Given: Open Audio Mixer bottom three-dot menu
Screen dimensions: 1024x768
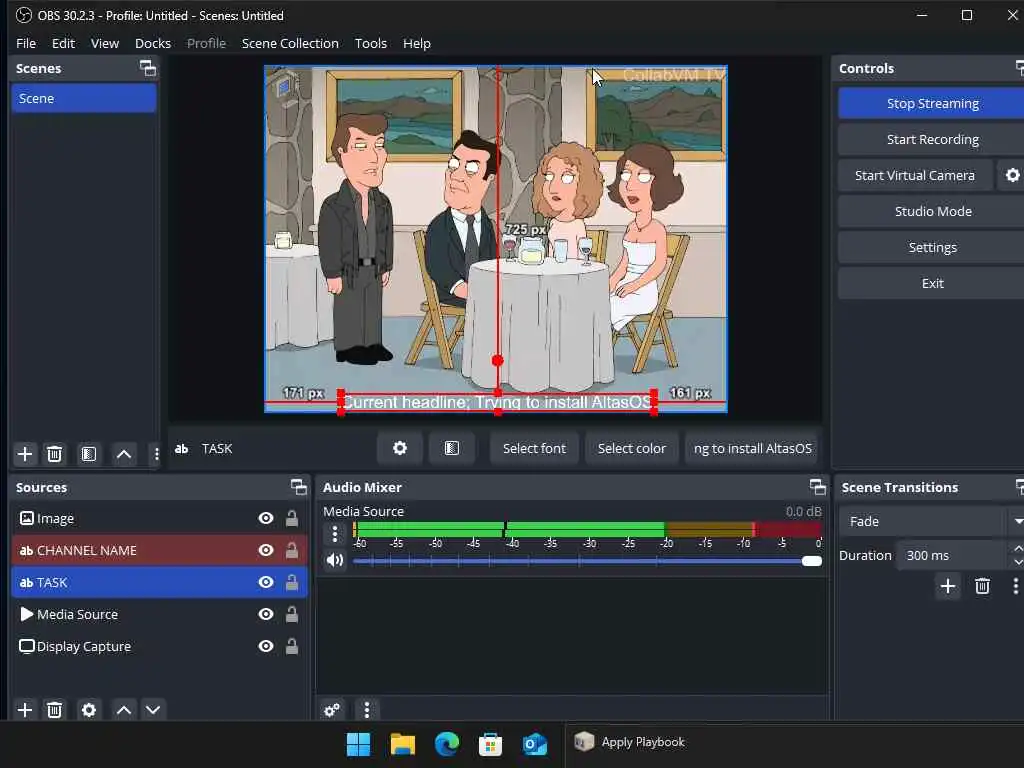Looking at the screenshot, I should coord(367,710).
